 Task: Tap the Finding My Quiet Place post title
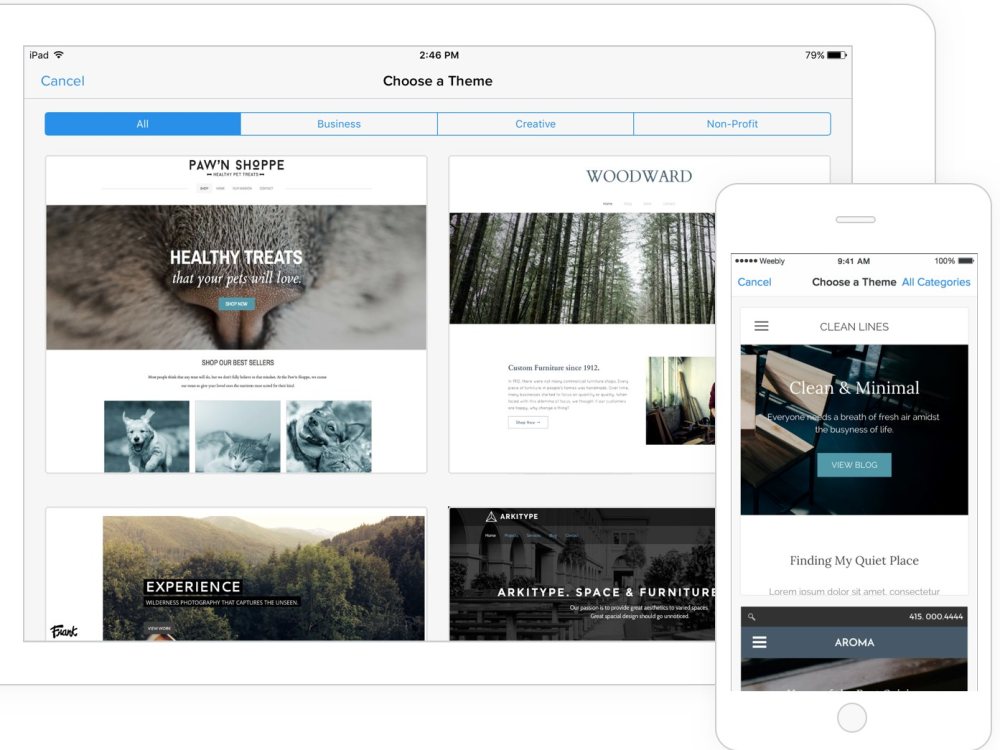(854, 561)
